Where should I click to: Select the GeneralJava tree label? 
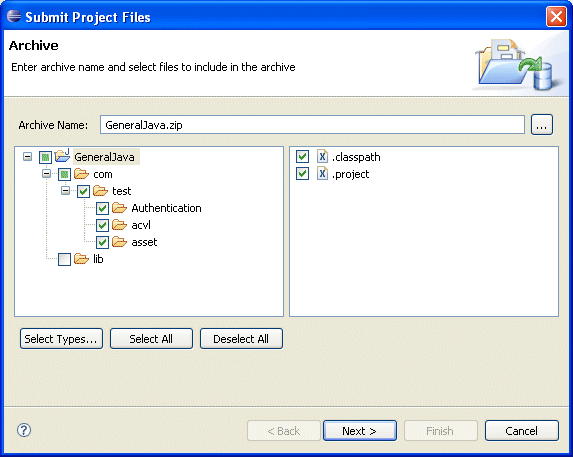(x=105, y=157)
